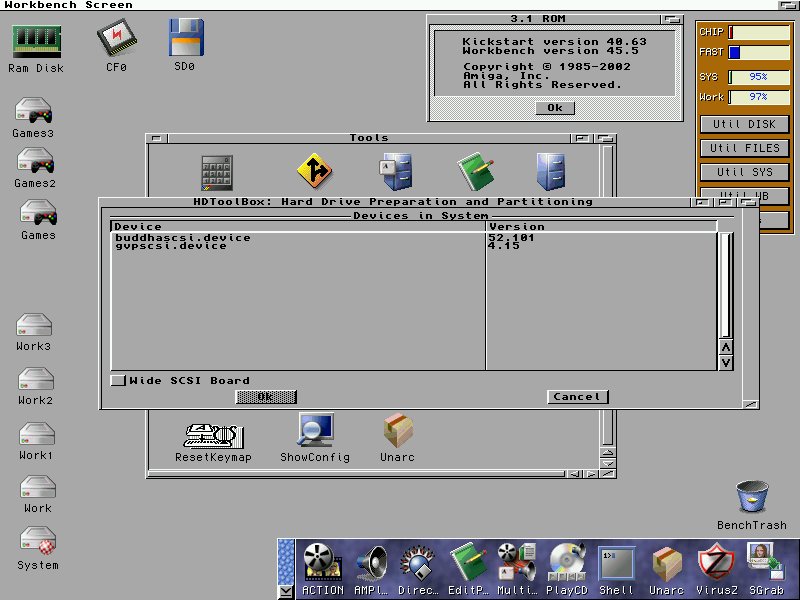
Task: Select the Unarc icon in Tools window
Action: point(398,430)
